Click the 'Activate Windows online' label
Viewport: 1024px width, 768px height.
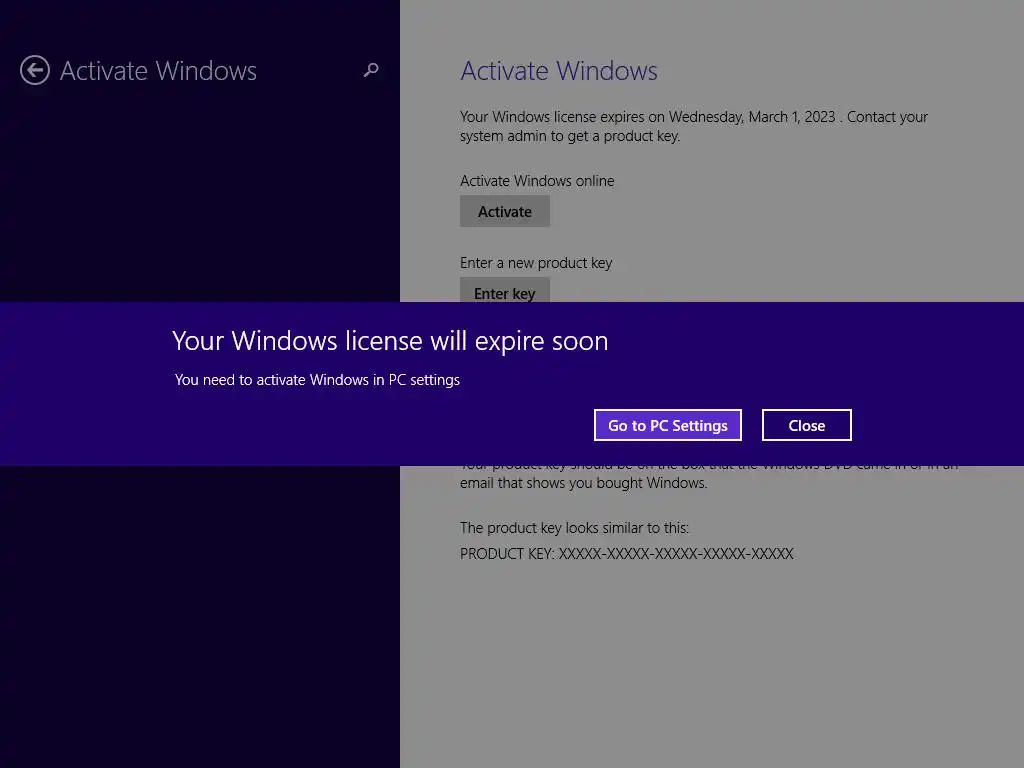click(537, 181)
